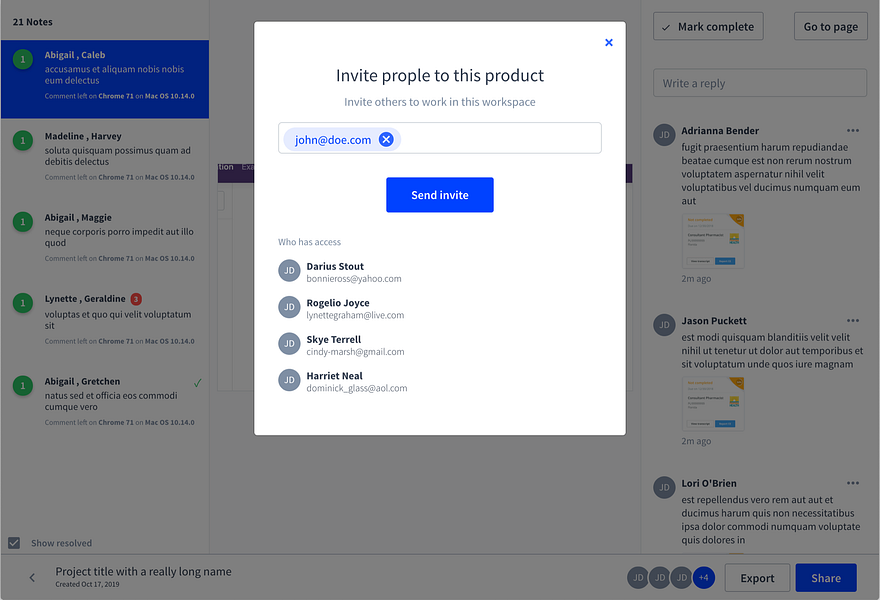Image resolution: width=880 pixels, height=600 pixels.
Task: Click the resolved checkmark on Abigail, Gretchen note
Action: click(x=197, y=382)
